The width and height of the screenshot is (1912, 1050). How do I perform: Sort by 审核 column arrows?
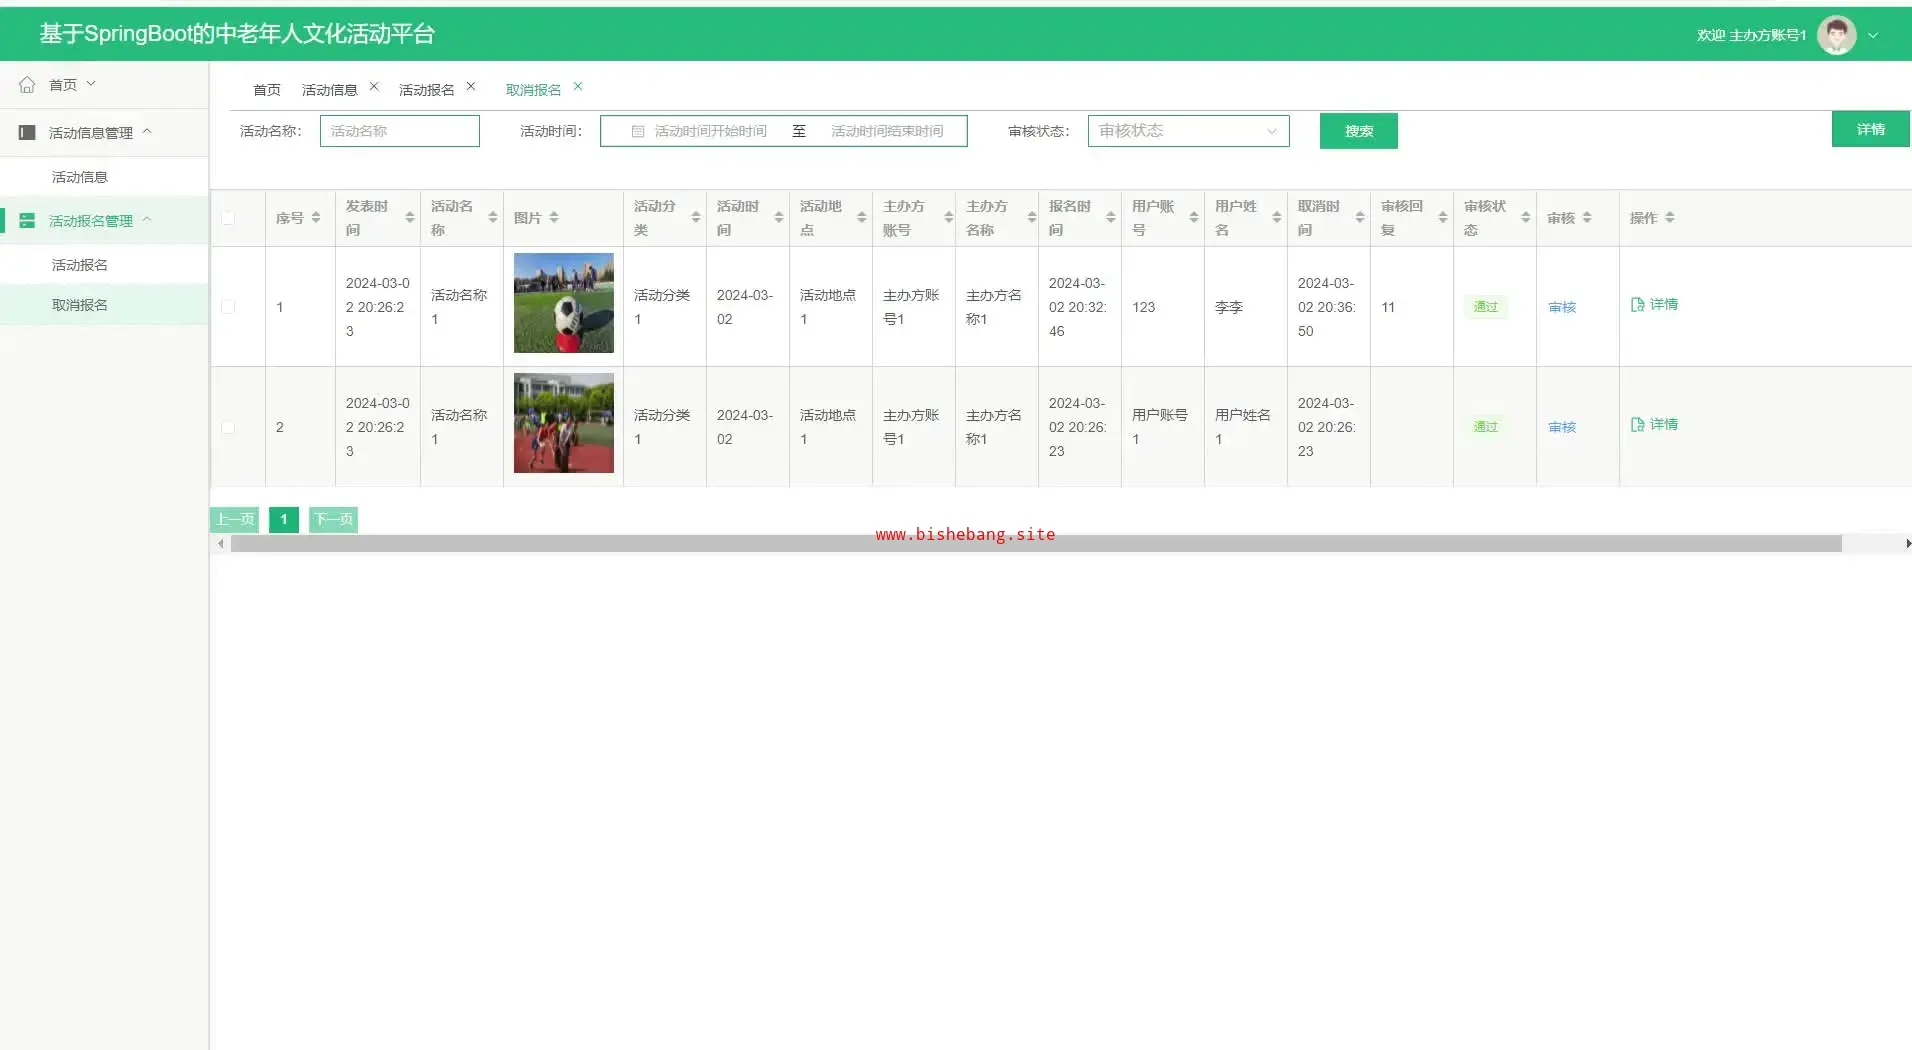click(1587, 217)
